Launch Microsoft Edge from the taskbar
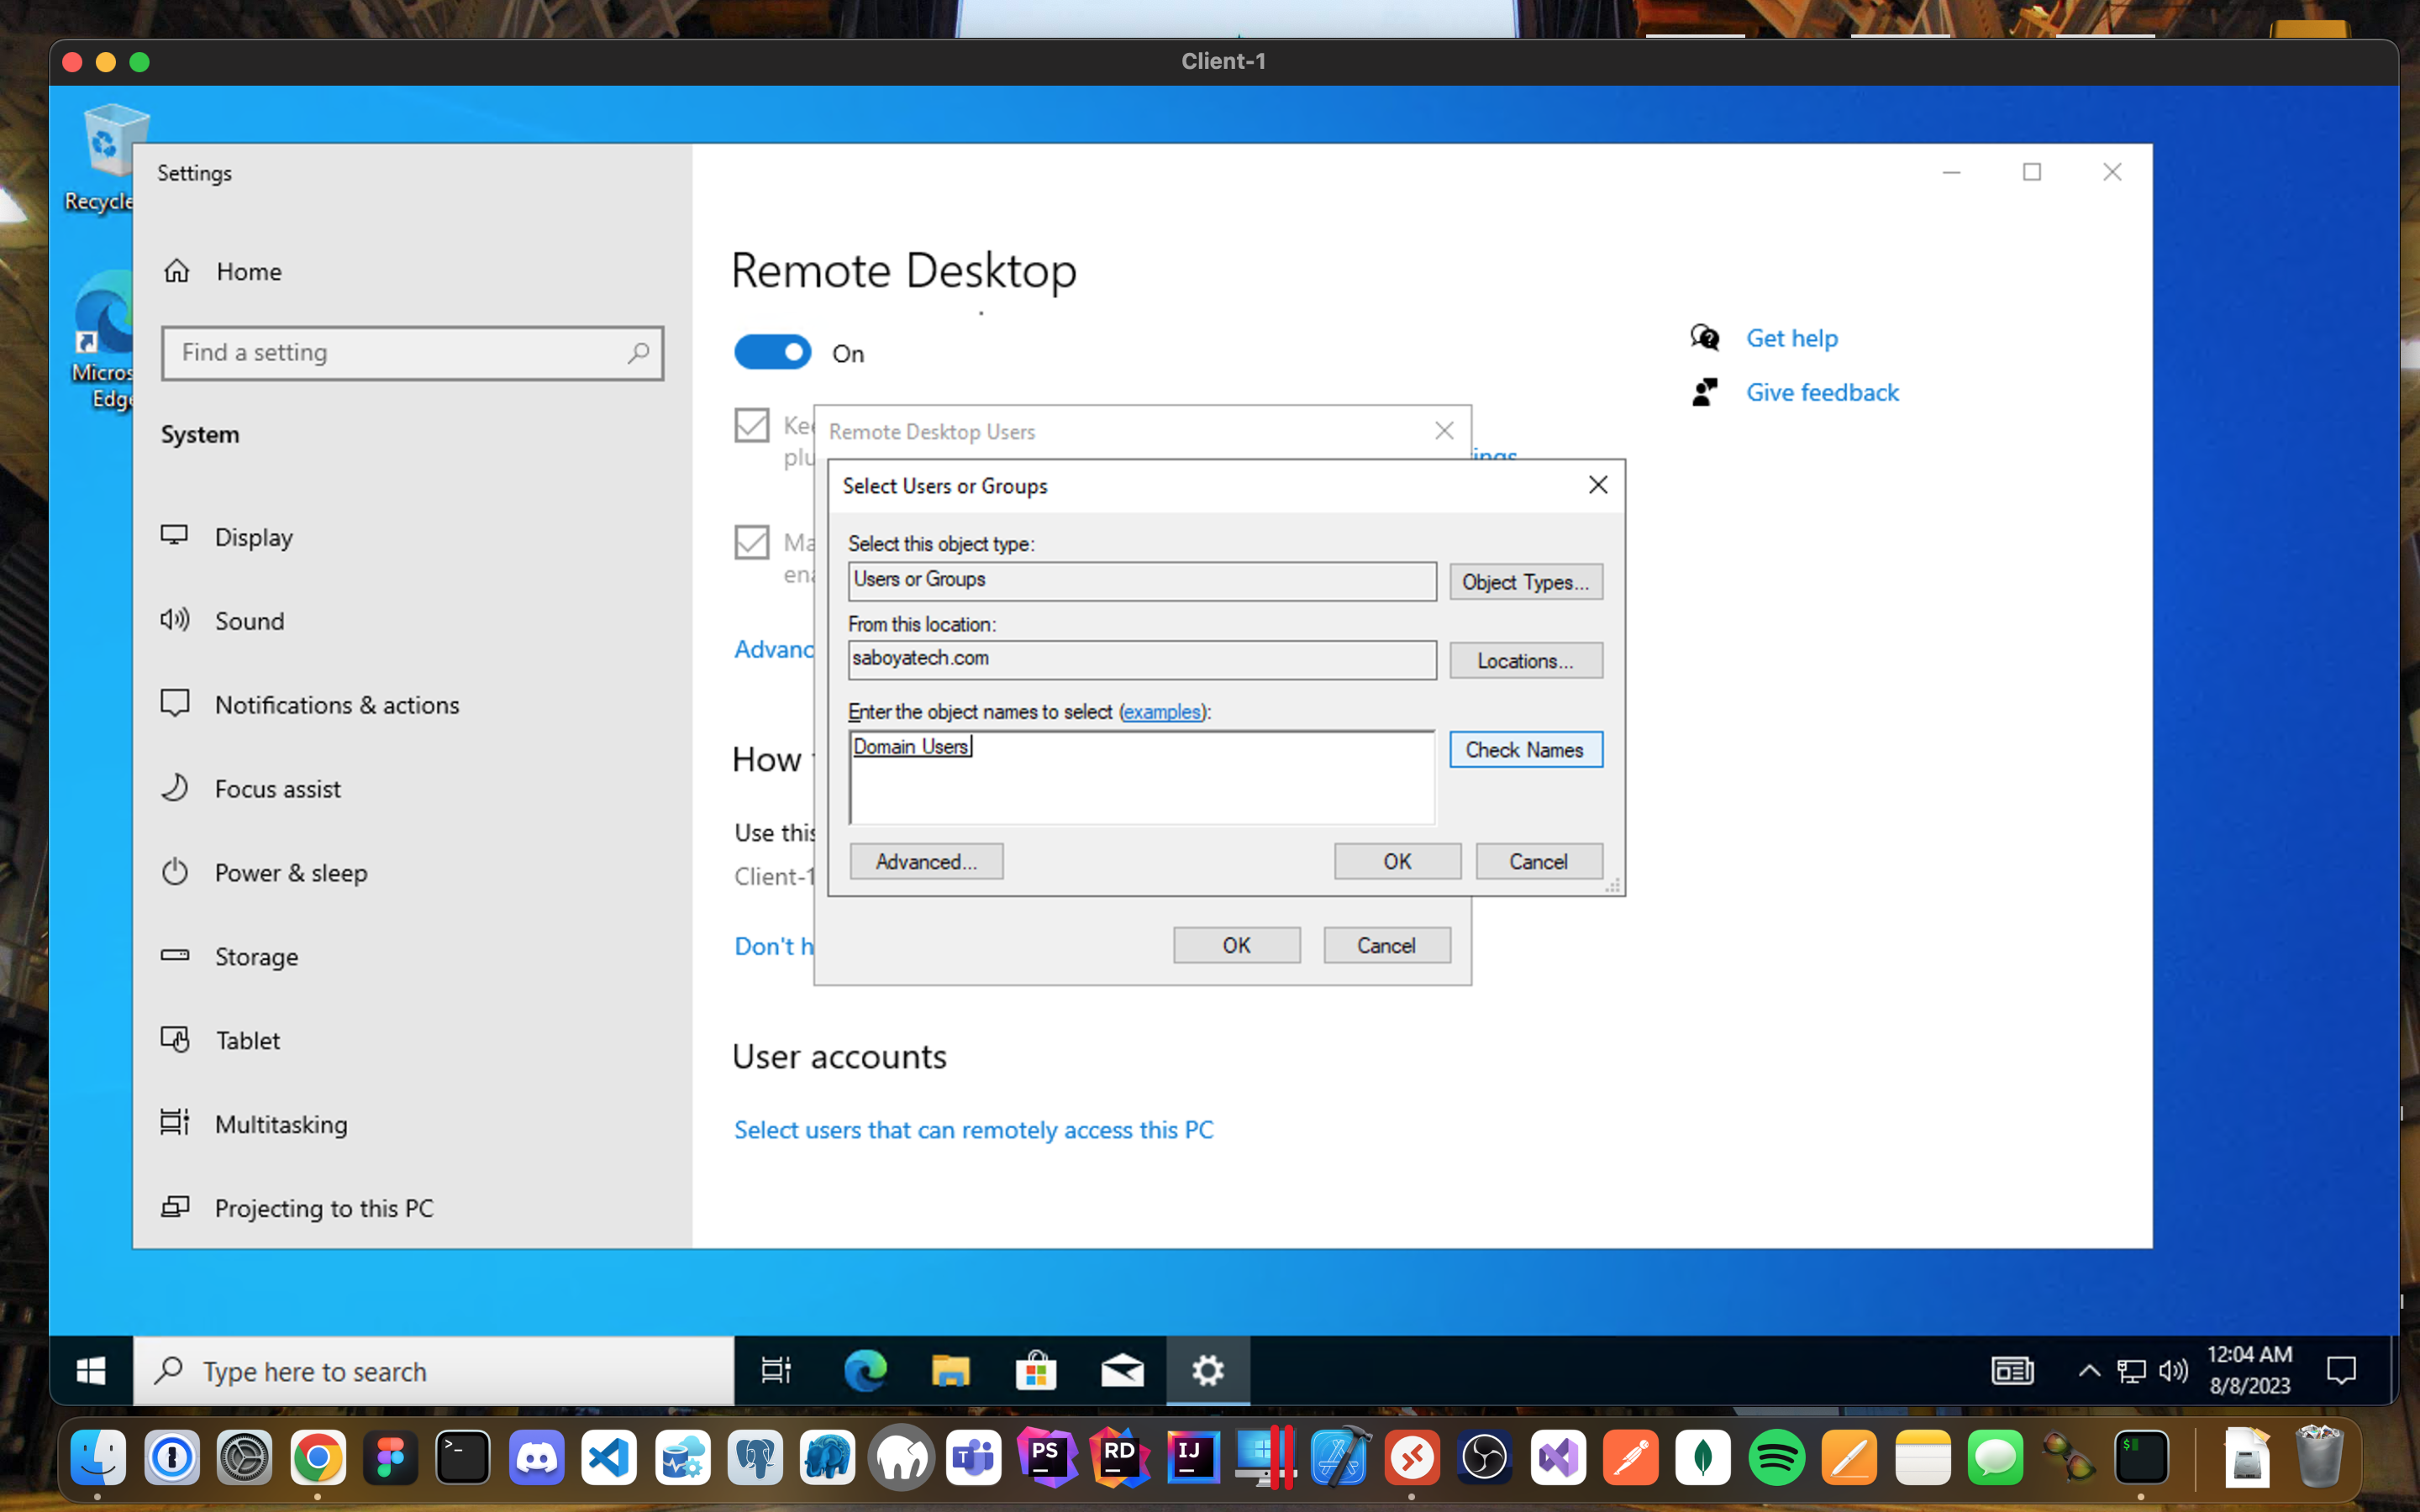Screen dimensions: 2420x1512 [x=865, y=1370]
